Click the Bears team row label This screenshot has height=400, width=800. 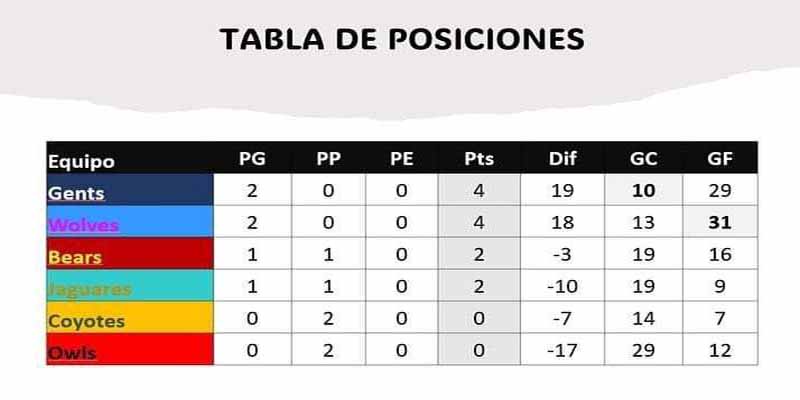click(x=130, y=254)
